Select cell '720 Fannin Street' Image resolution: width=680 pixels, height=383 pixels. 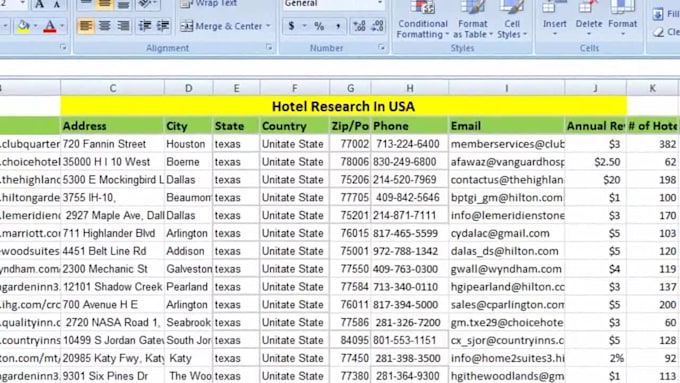[113, 144]
